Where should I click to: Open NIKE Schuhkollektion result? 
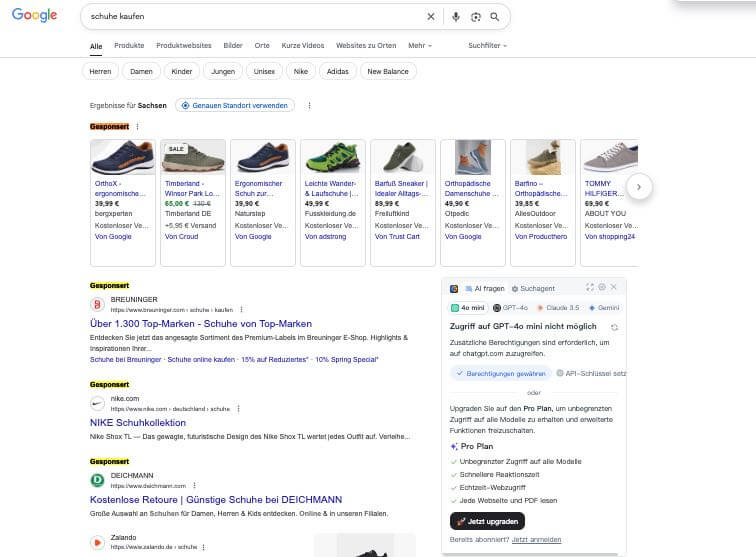tap(138, 422)
